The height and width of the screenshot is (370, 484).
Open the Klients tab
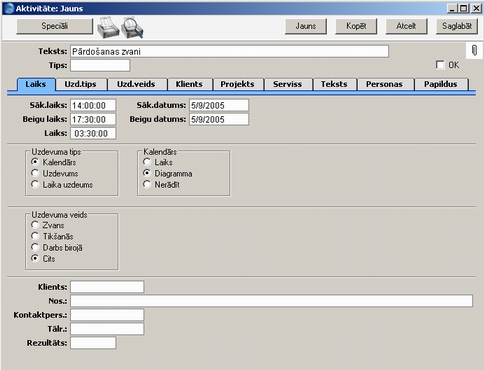coord(189,84)
